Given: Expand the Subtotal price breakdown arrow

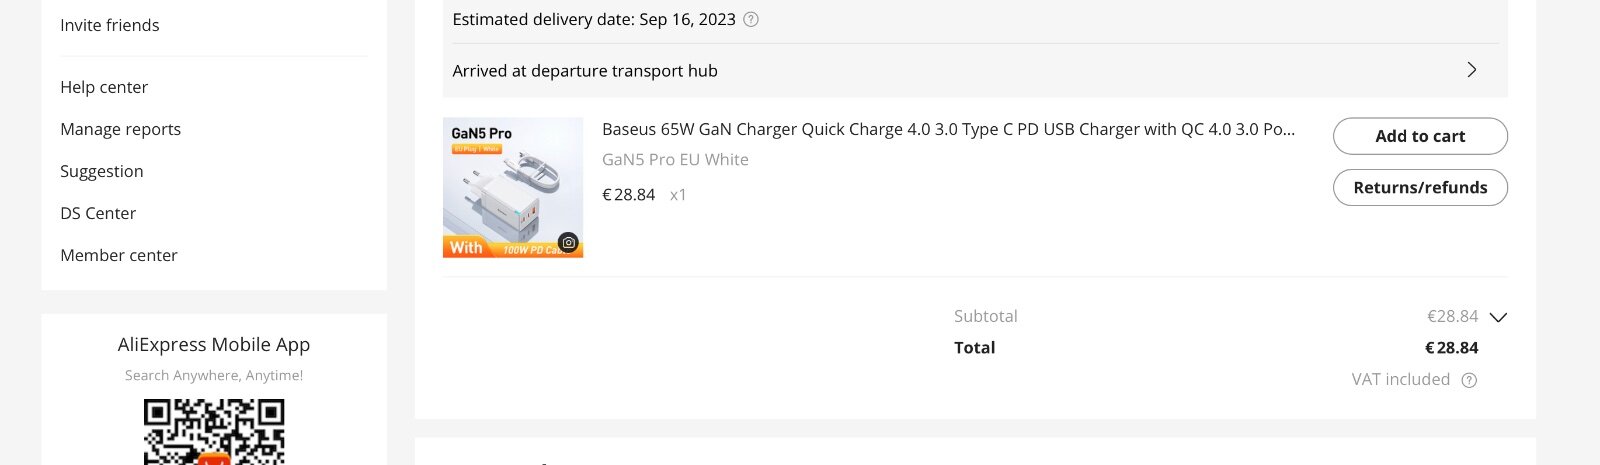Looking at the screenshot, I should point(1498,317).
